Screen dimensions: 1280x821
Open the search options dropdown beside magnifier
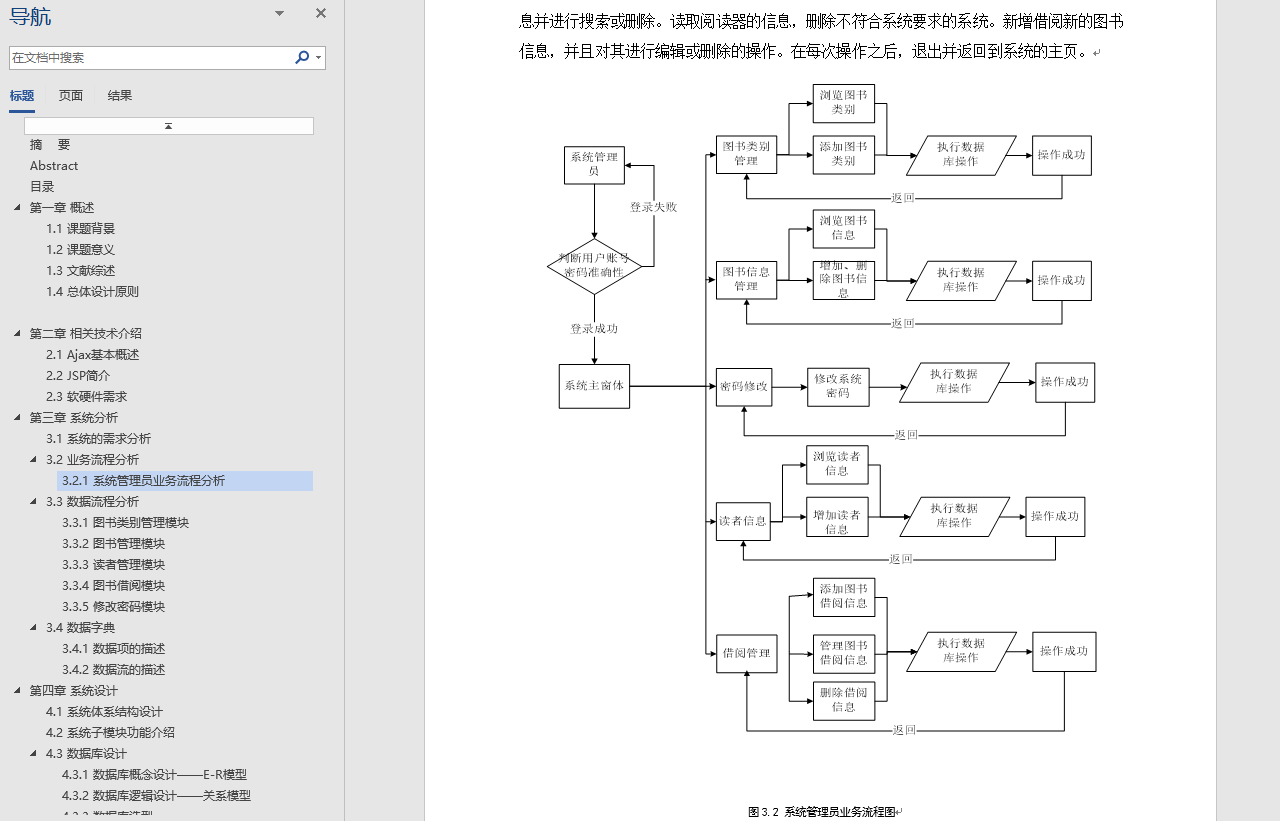pos(315,58)
